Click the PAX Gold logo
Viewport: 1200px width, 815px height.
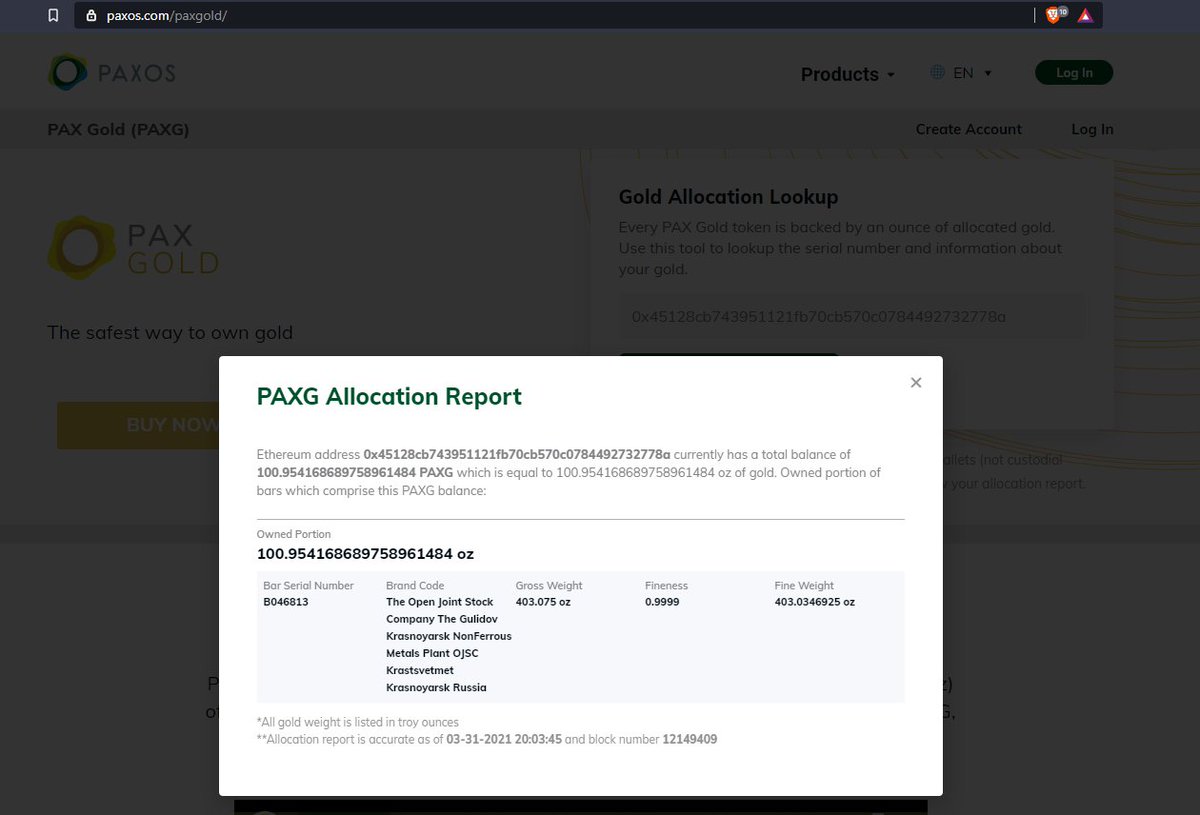(134, 248)
